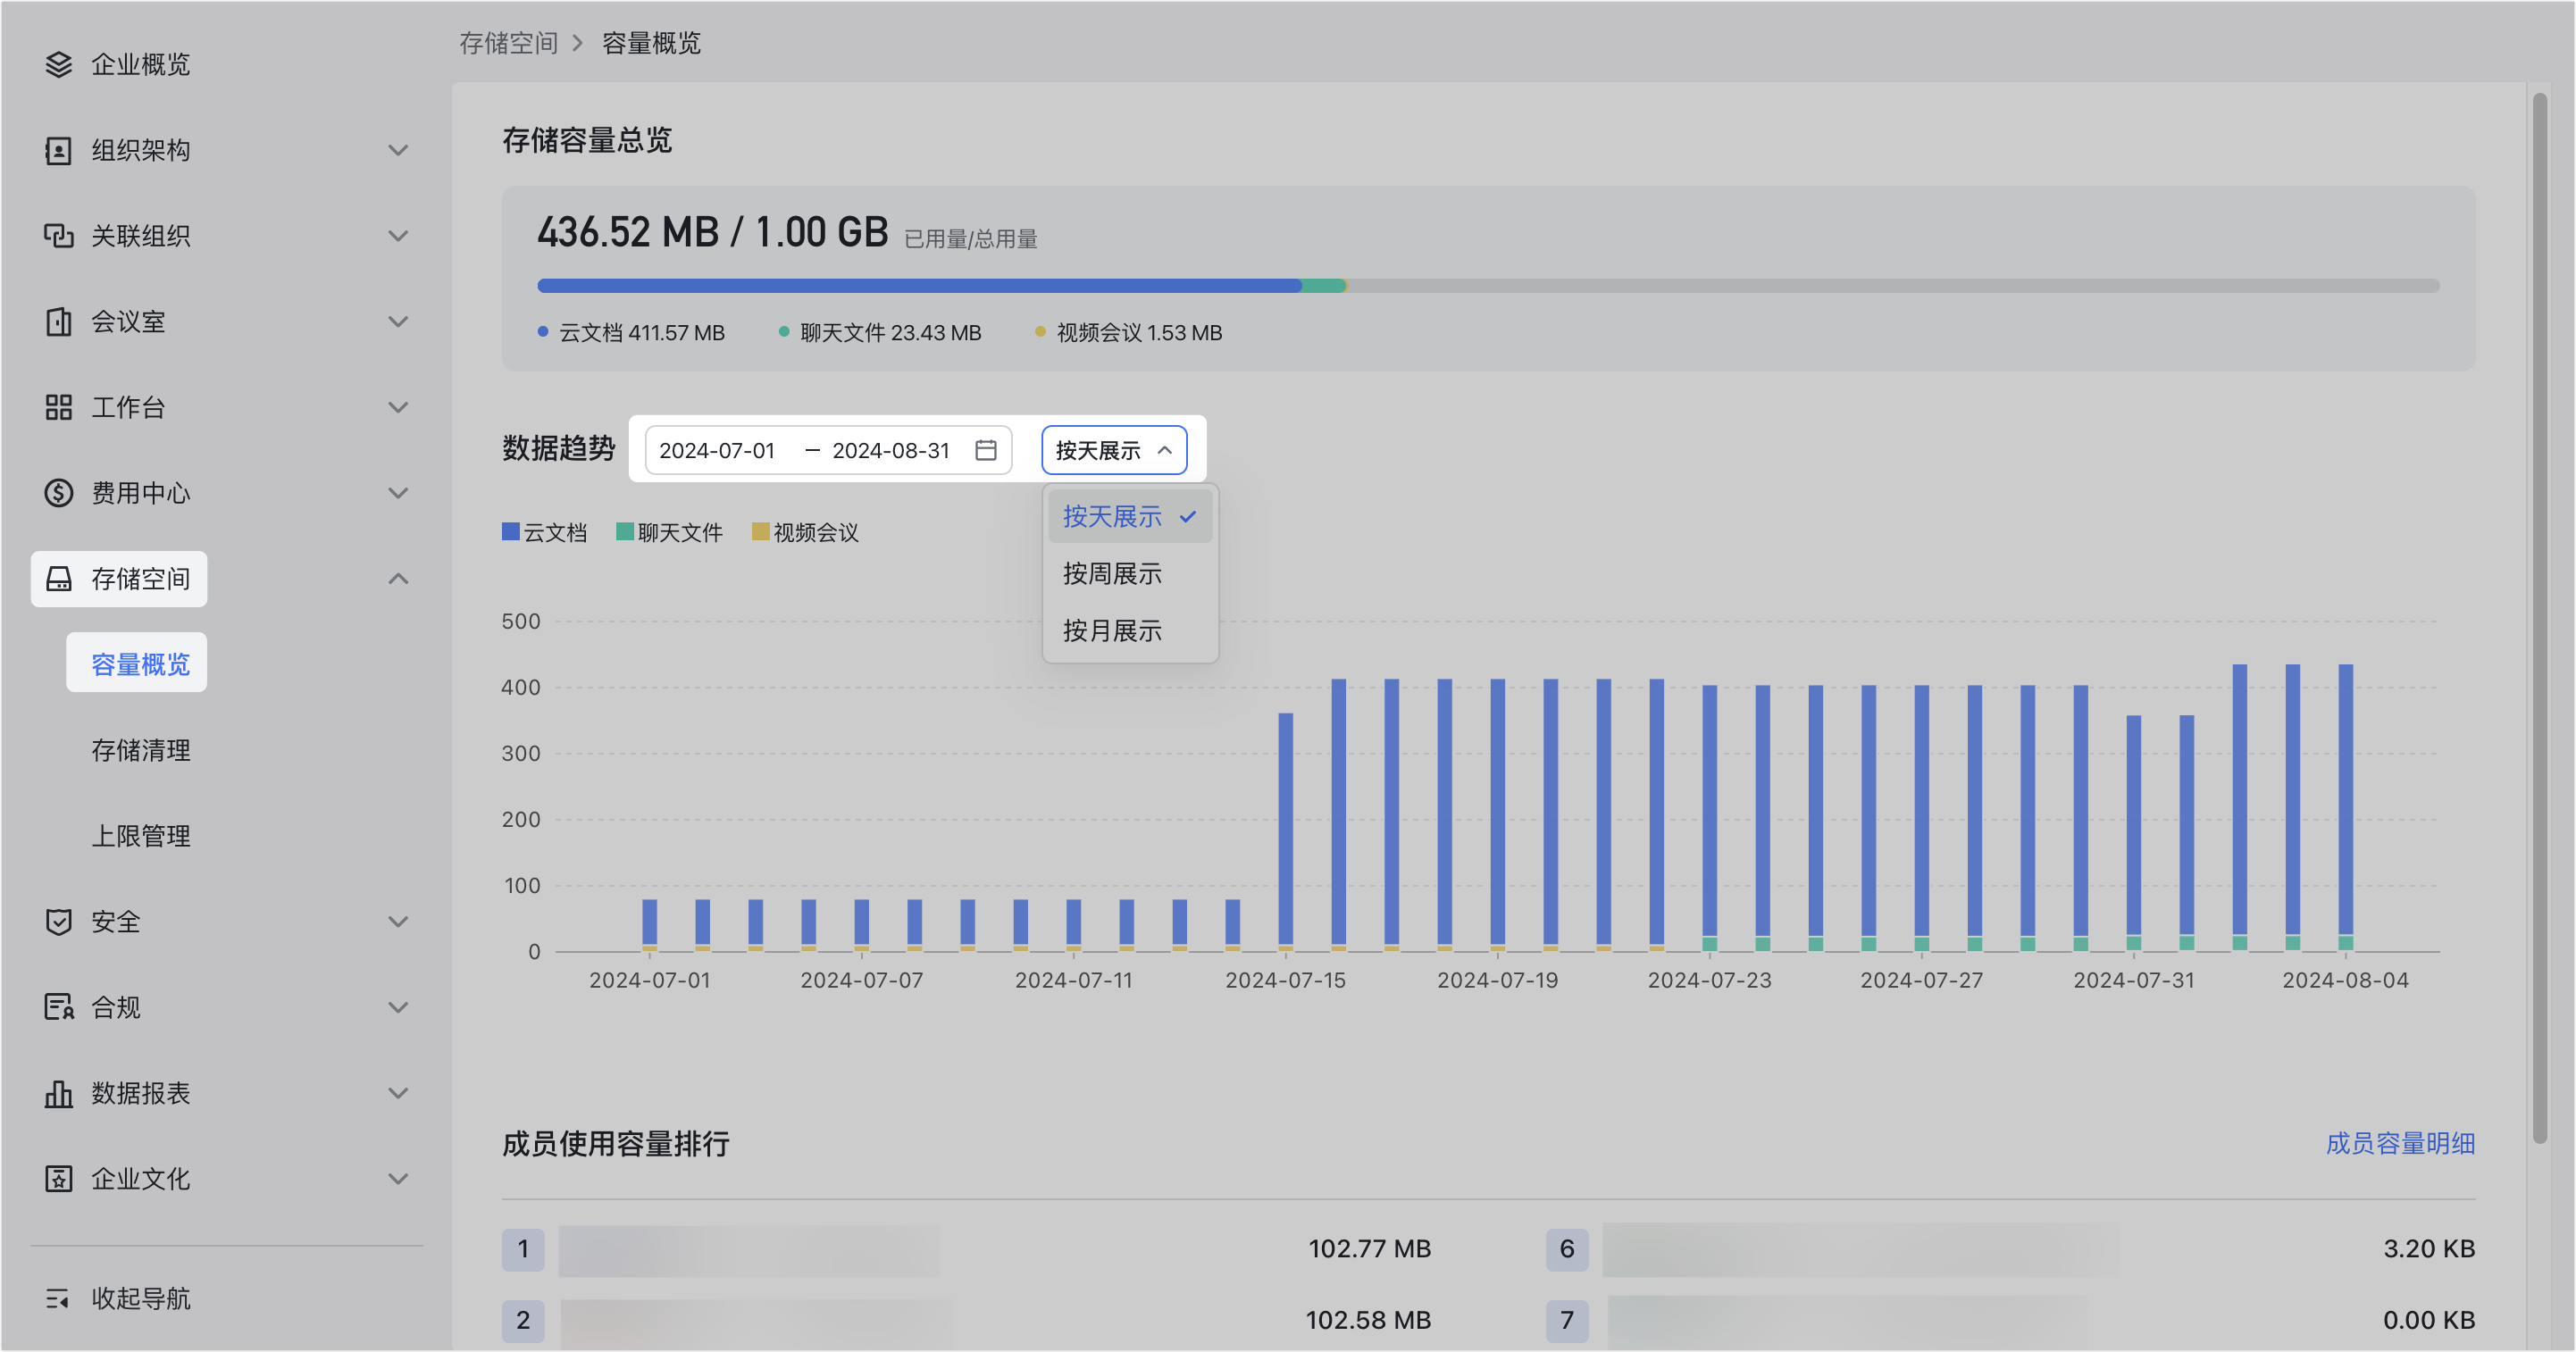Toggle 视频会议 legend in chart
Screen dimensions: 2576x1352
click(x=806, y=533)
